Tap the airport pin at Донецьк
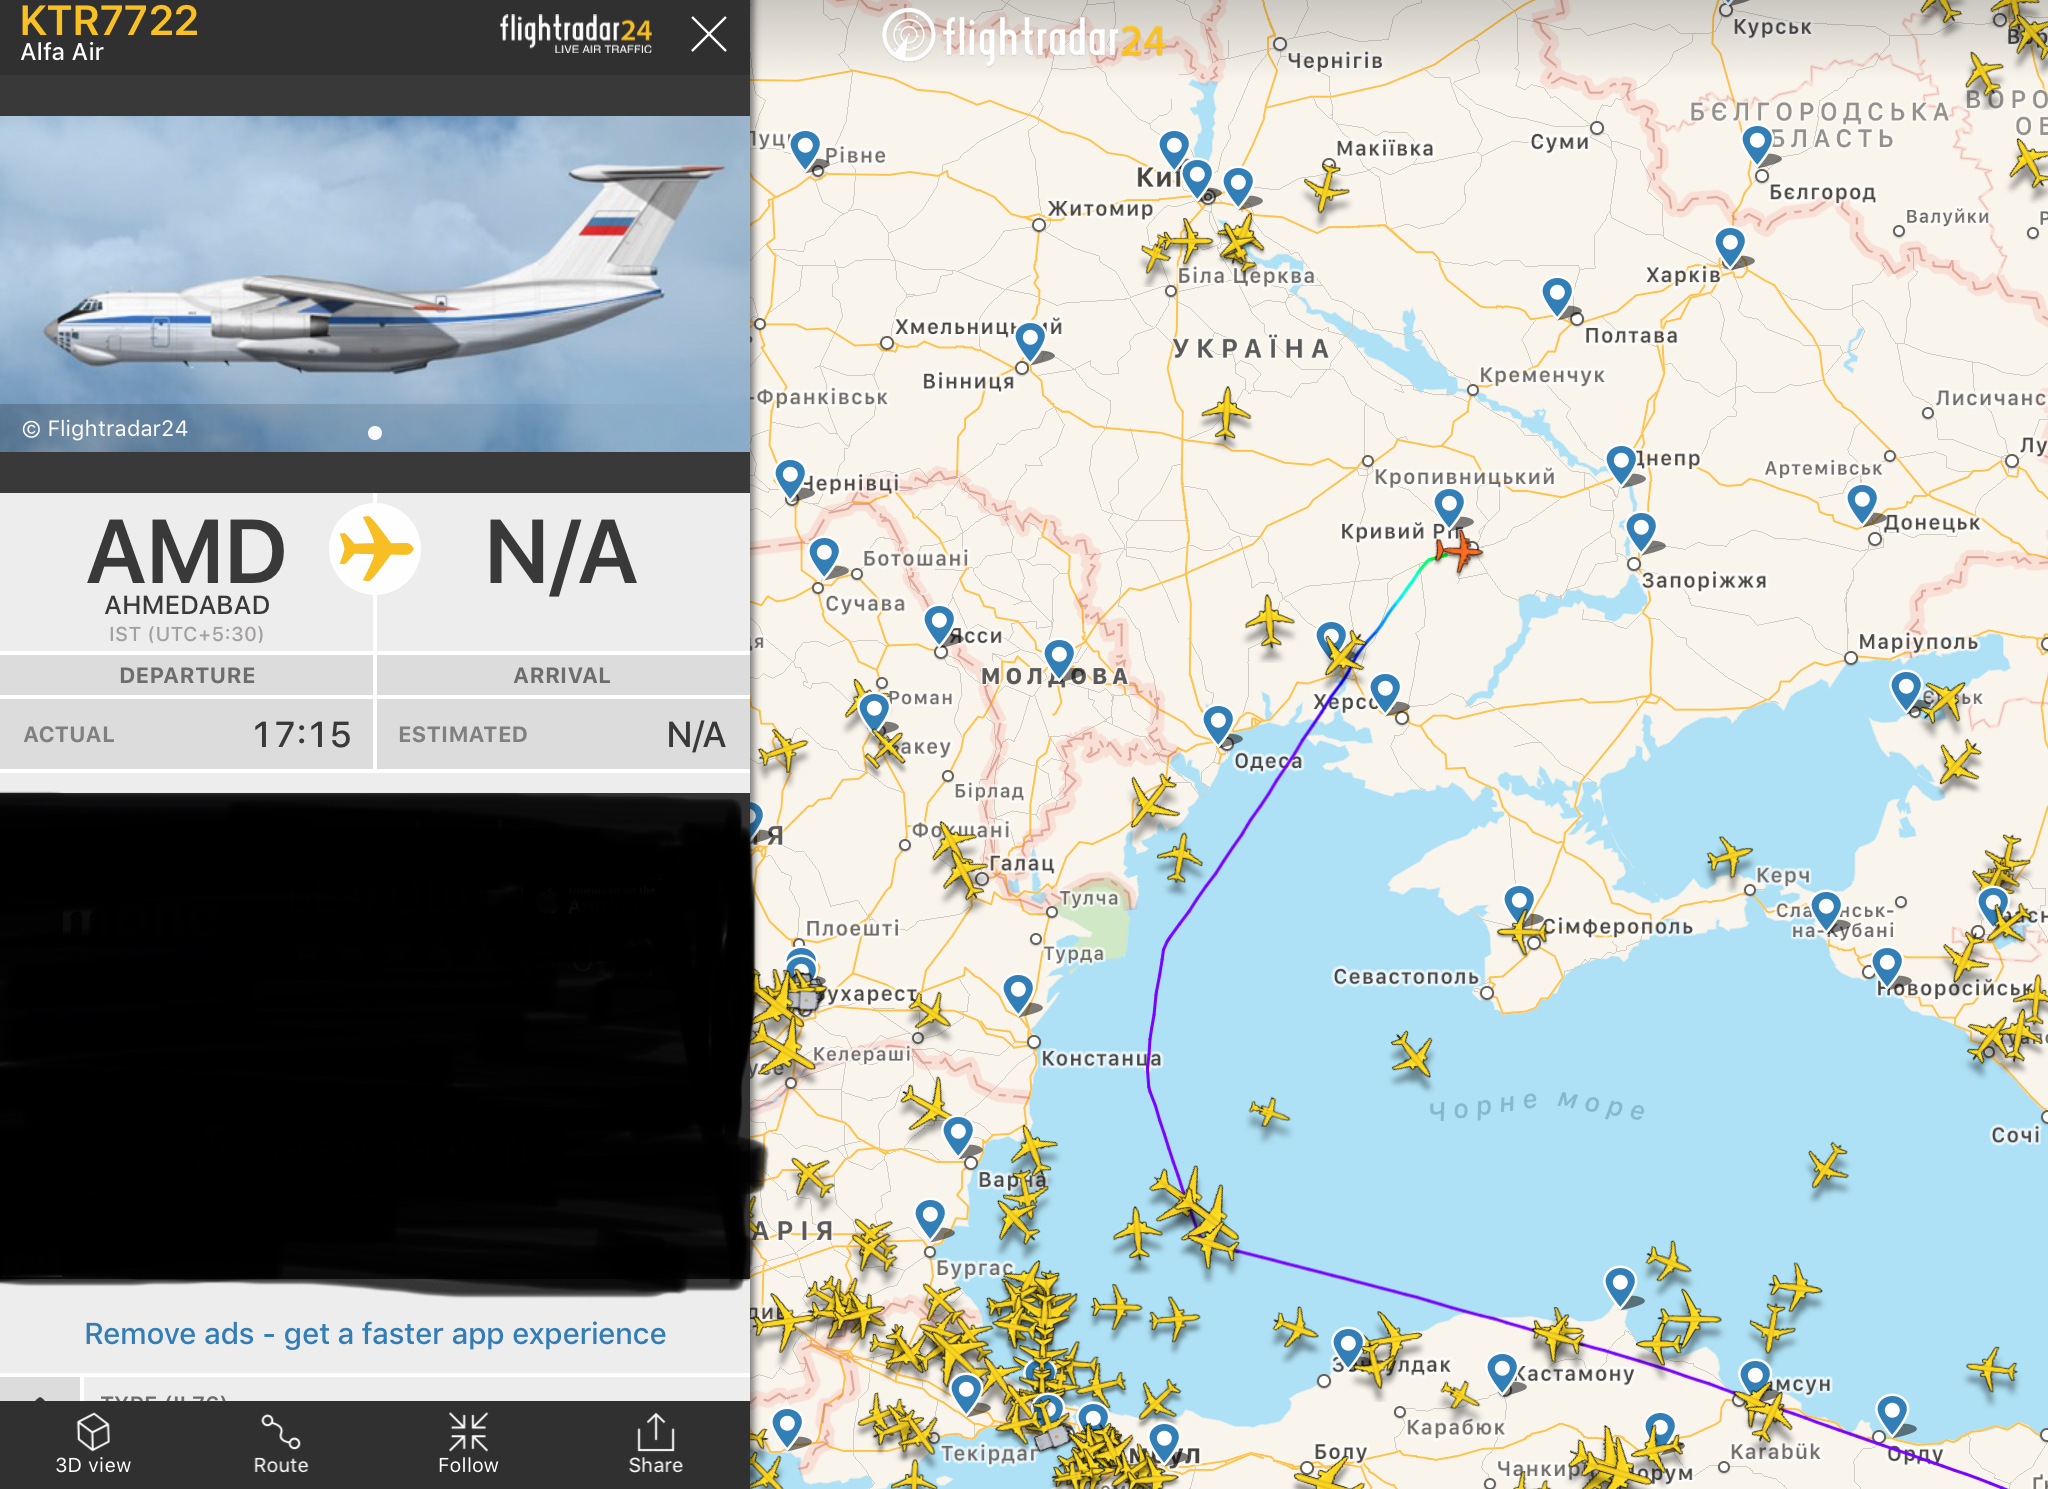The image size is (2048, 1489). click(x=1862, y=503)
